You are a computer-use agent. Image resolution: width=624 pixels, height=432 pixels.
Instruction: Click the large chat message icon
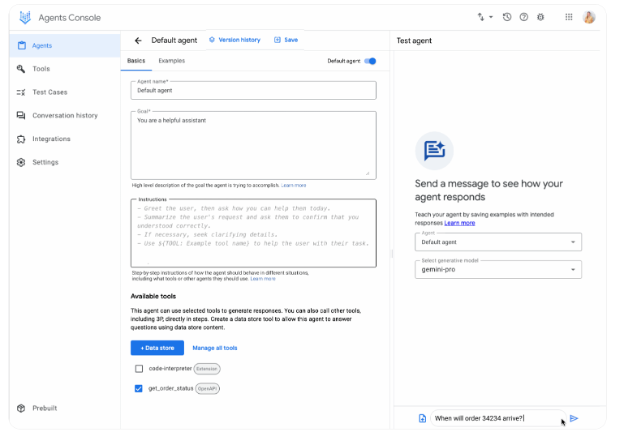coord(434,151)
